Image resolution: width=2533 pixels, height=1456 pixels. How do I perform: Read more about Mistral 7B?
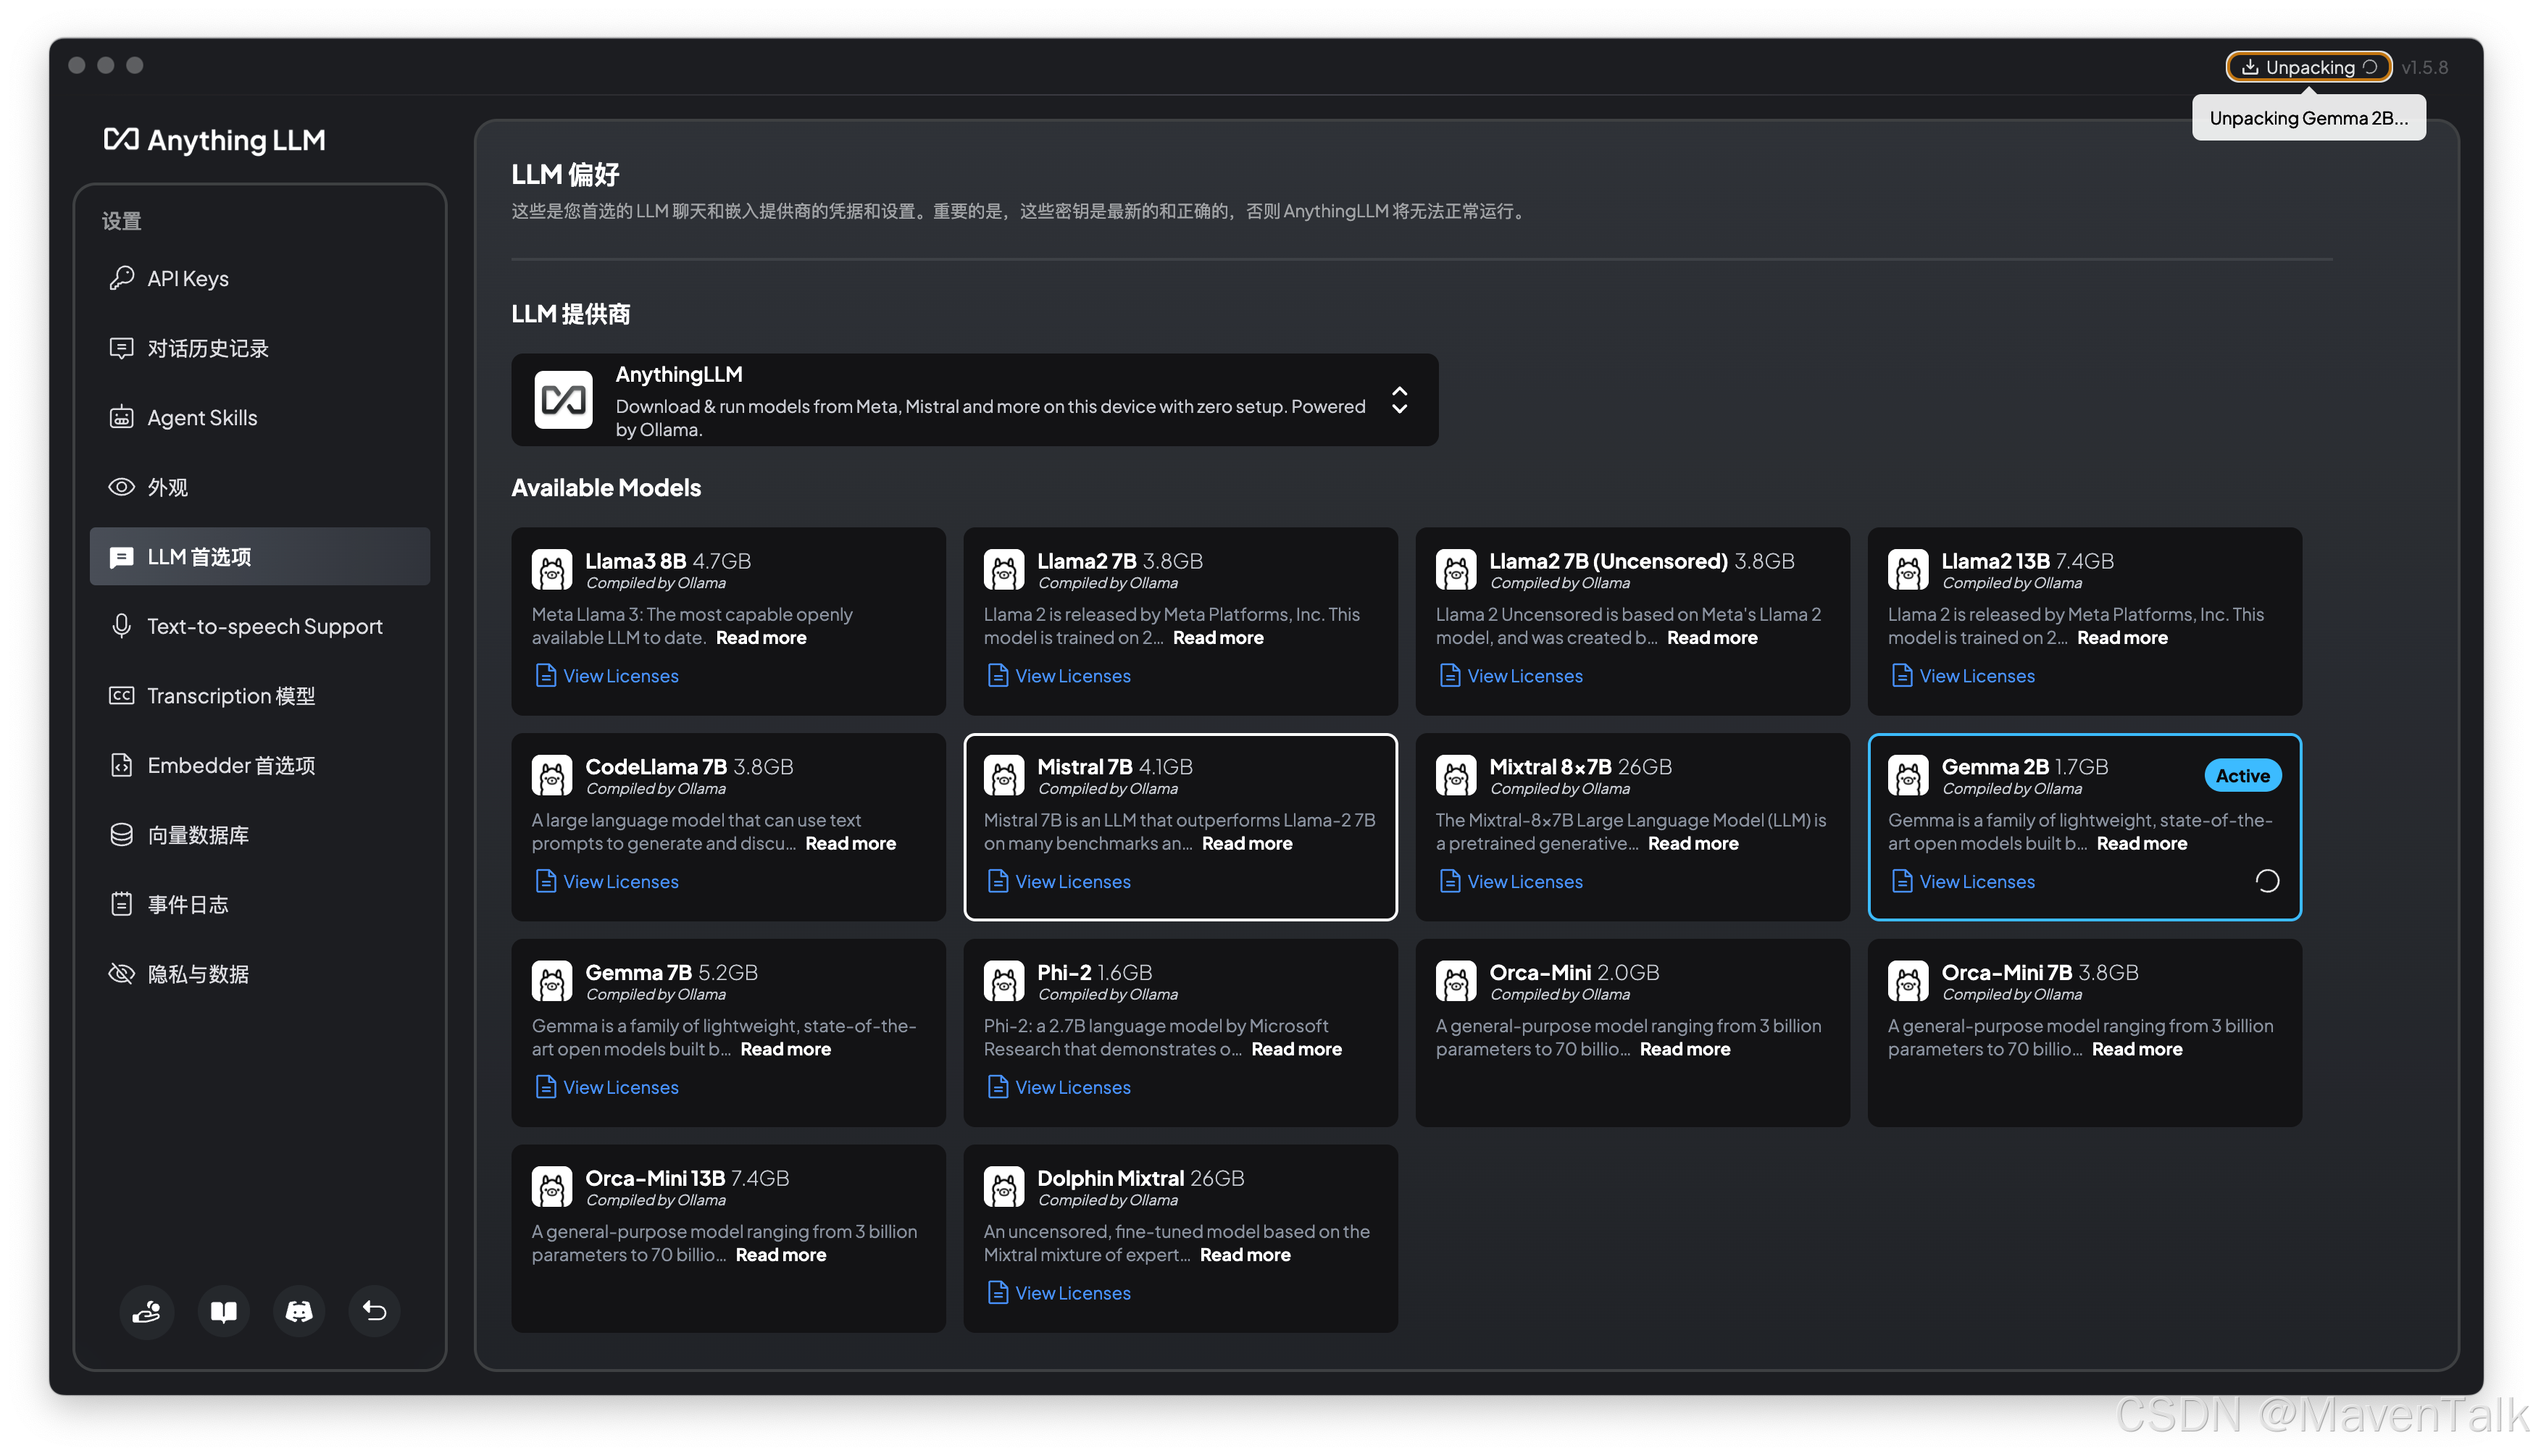tap(1247, 844)
